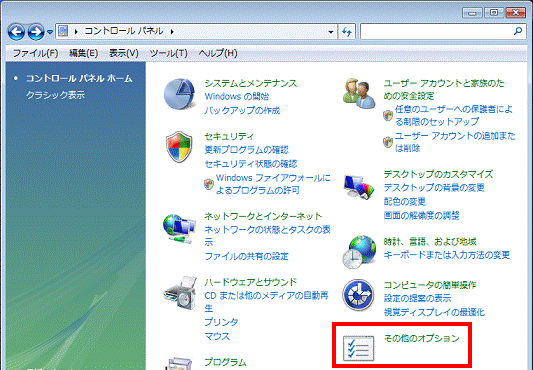Screen dimensions: 533x370
Task: Open ネットワークの状態とタスクの表示 link
Action: point(267,236)
